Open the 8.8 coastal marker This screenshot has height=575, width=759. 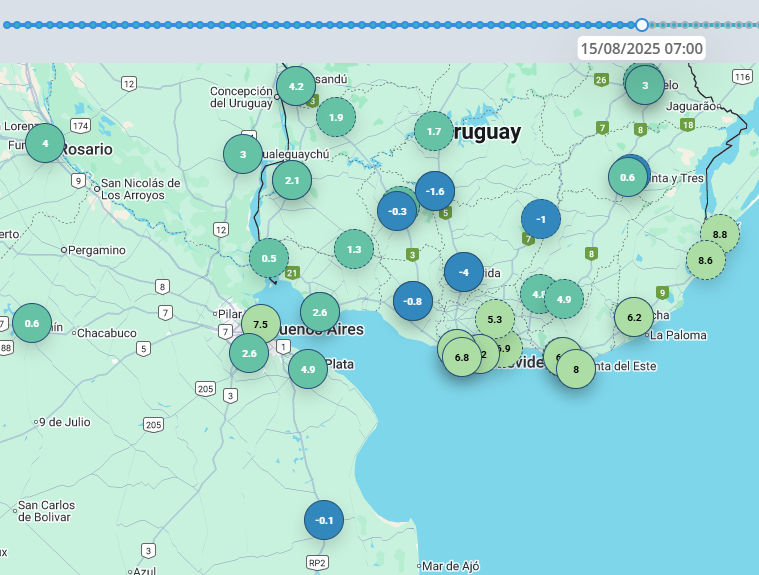[x=720, y=234]
